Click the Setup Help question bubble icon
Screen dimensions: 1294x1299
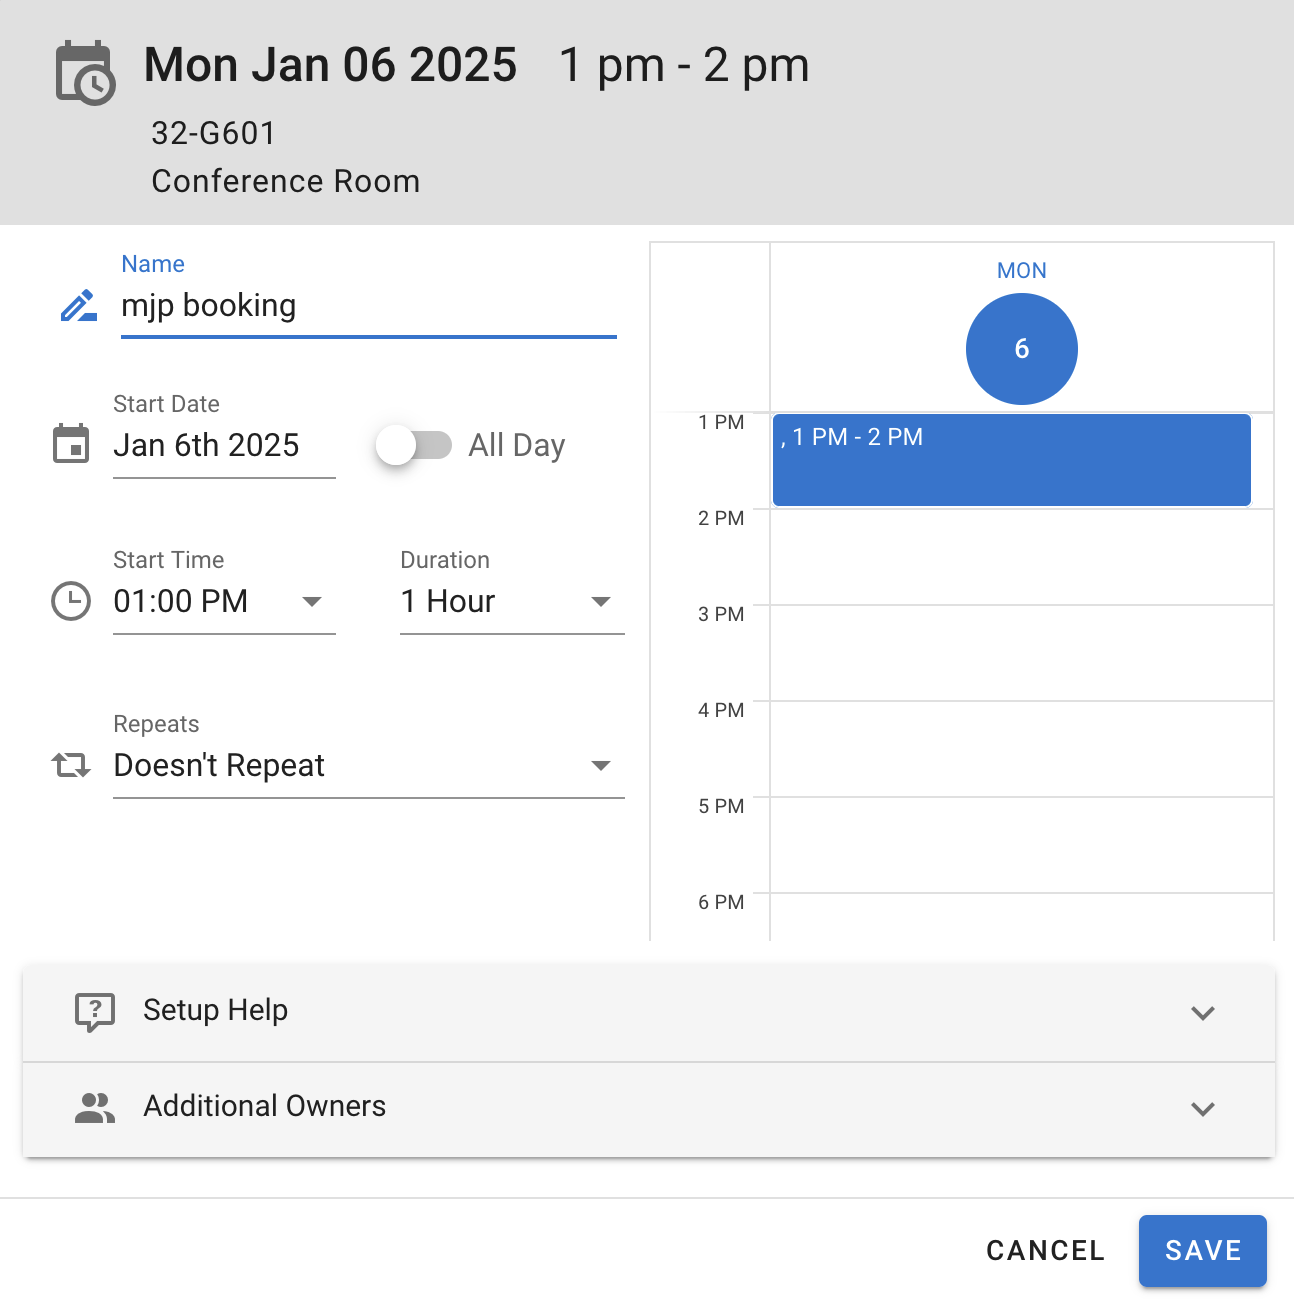coord(95,1011)
